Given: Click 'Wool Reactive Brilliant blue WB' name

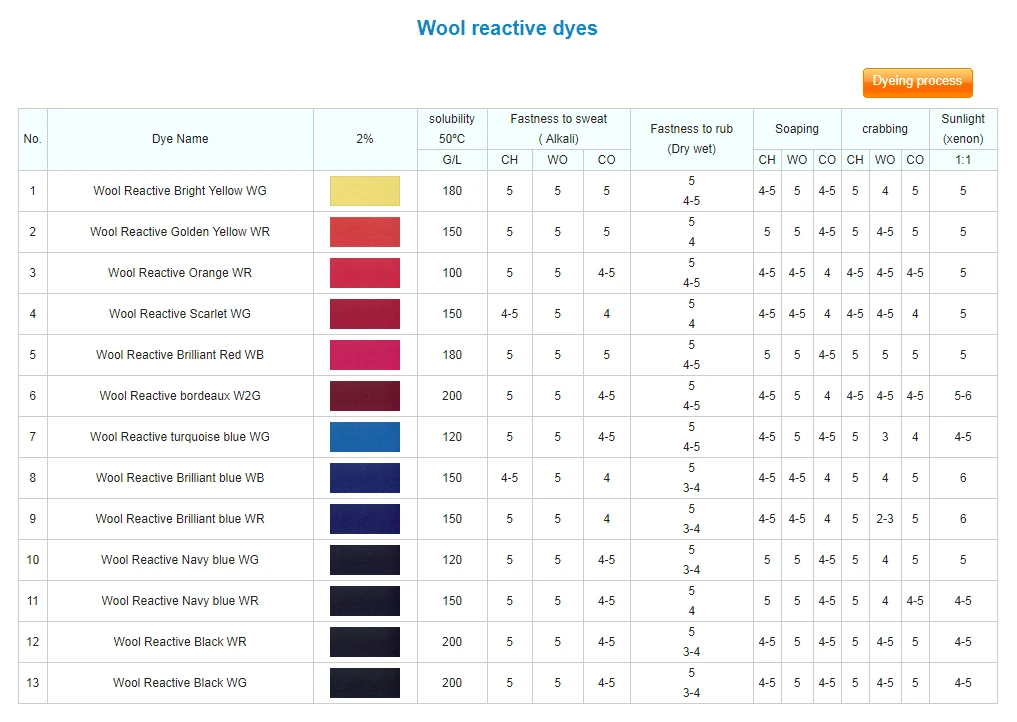Looking at the screenshot, I should [x=180, y=477].
